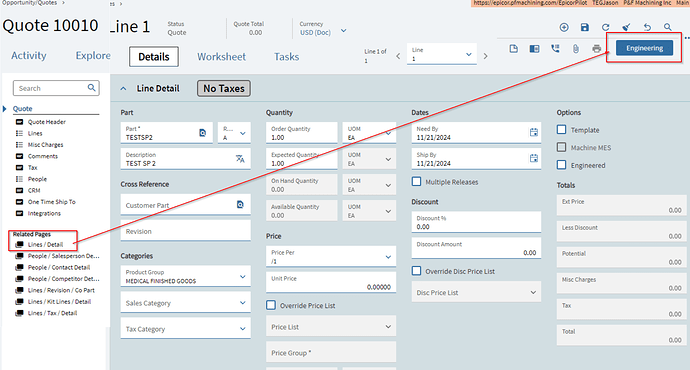The image size is (690, 370).
Task: Open the Product Group dropdown
Action: point(242,277)
